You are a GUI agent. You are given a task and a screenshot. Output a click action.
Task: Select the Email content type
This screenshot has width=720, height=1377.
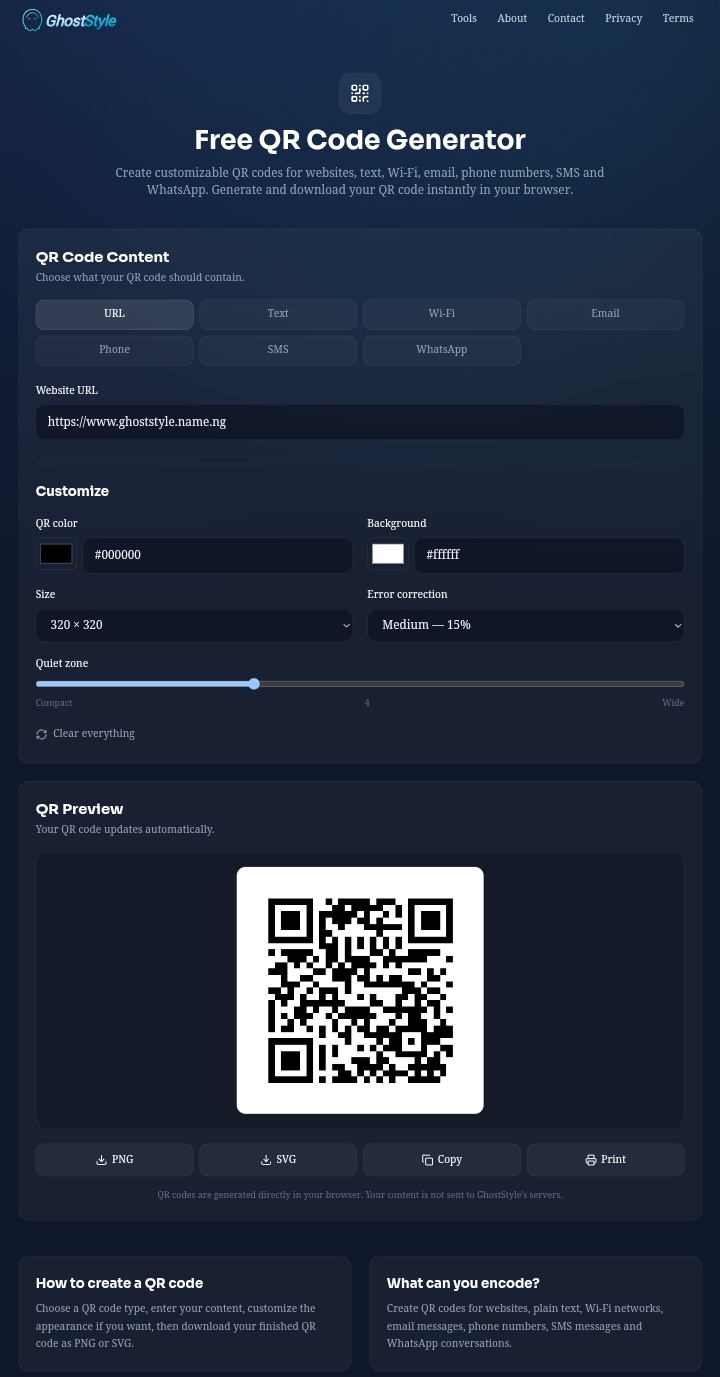[x=605, y=314]
